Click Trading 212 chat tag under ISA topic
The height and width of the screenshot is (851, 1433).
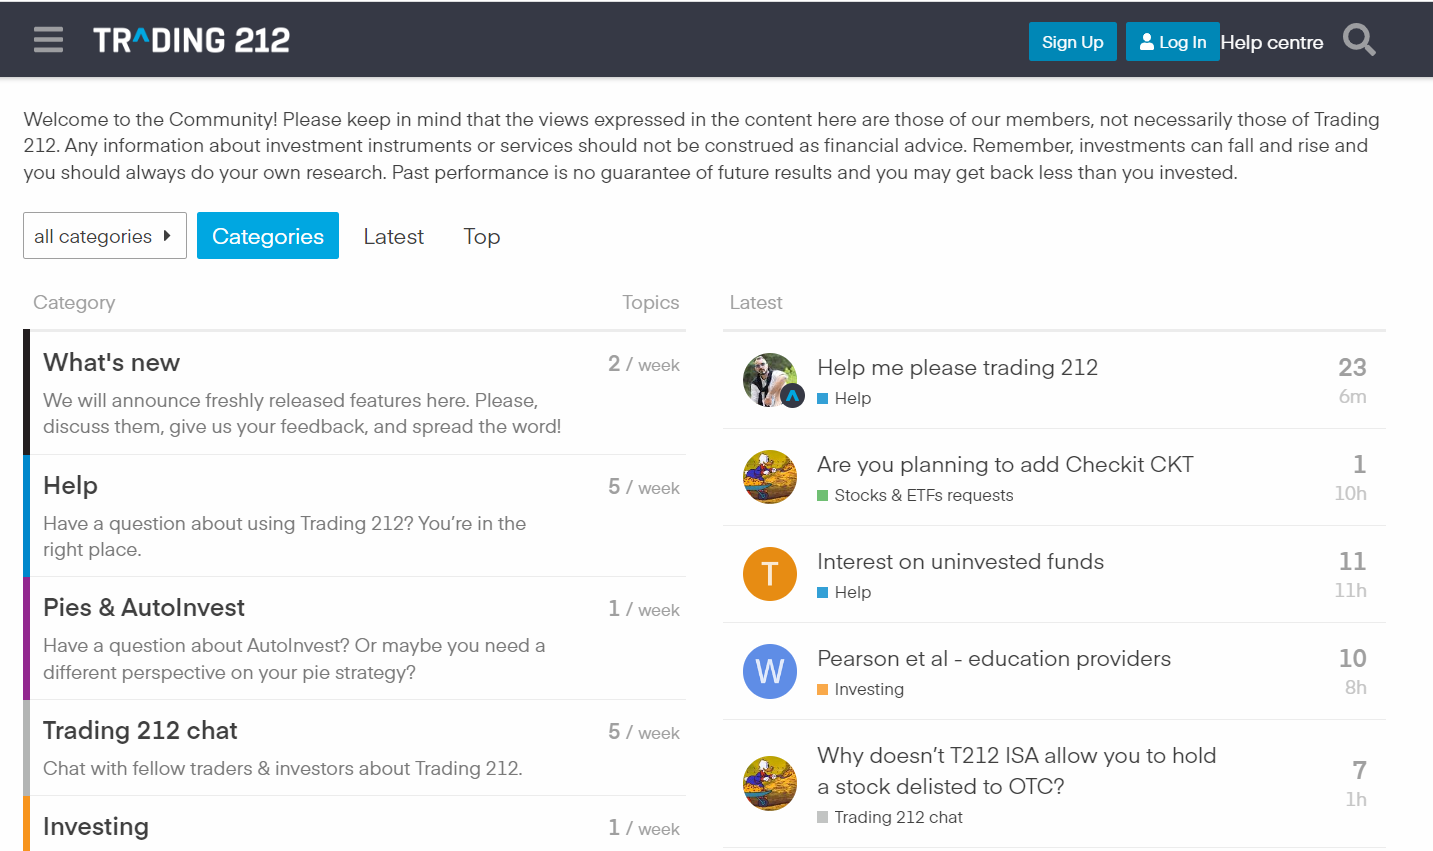click(x=890, y=817)
